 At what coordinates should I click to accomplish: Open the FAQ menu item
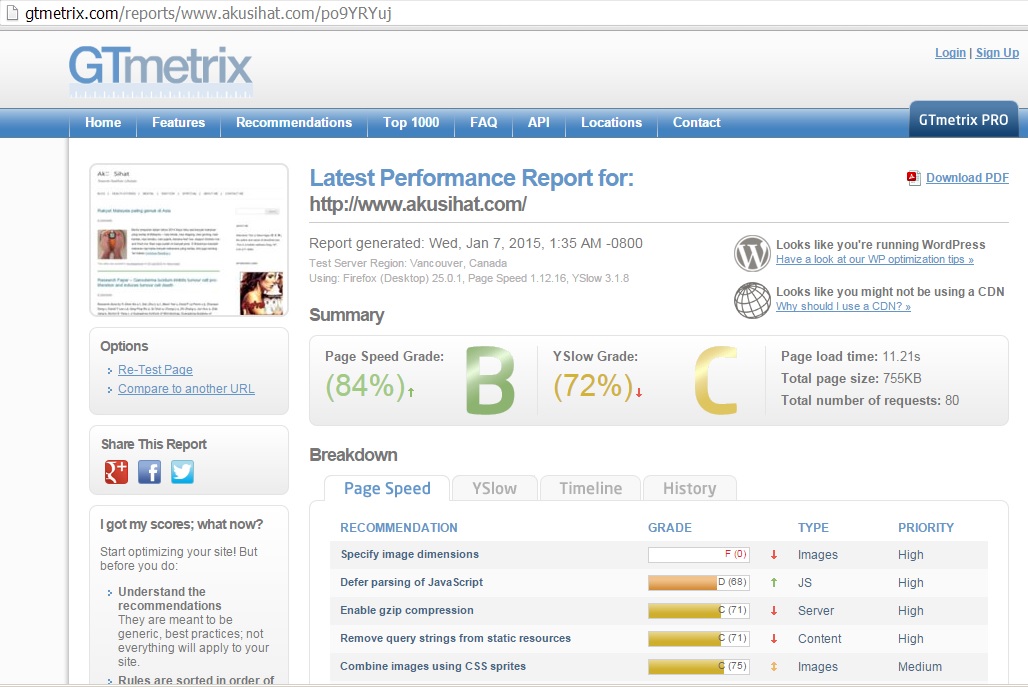483,123
